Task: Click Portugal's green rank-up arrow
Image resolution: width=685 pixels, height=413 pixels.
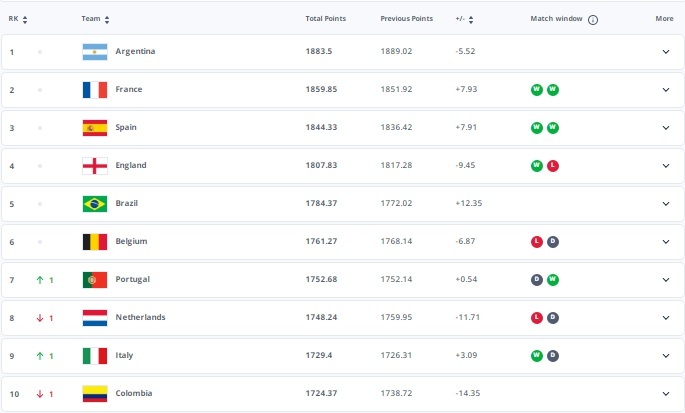Action: coord(40,280)
